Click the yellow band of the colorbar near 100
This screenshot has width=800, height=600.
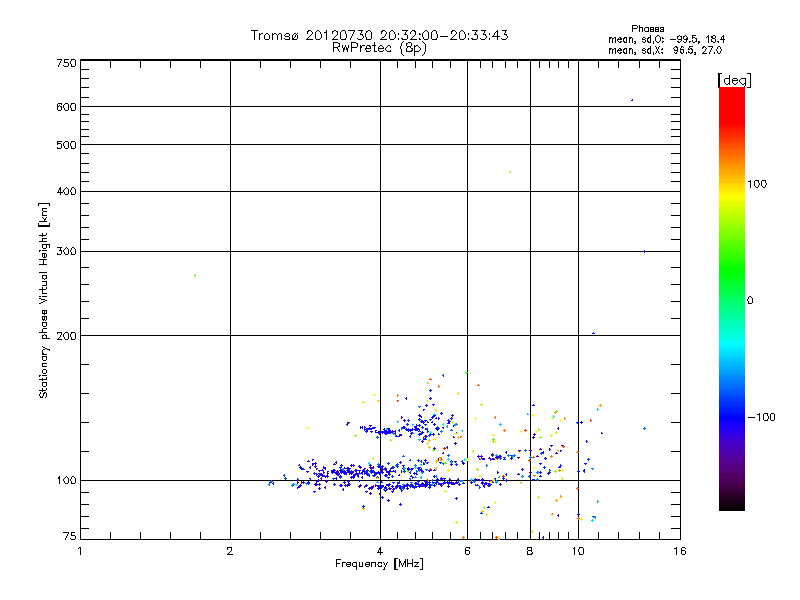coord(732,196)
